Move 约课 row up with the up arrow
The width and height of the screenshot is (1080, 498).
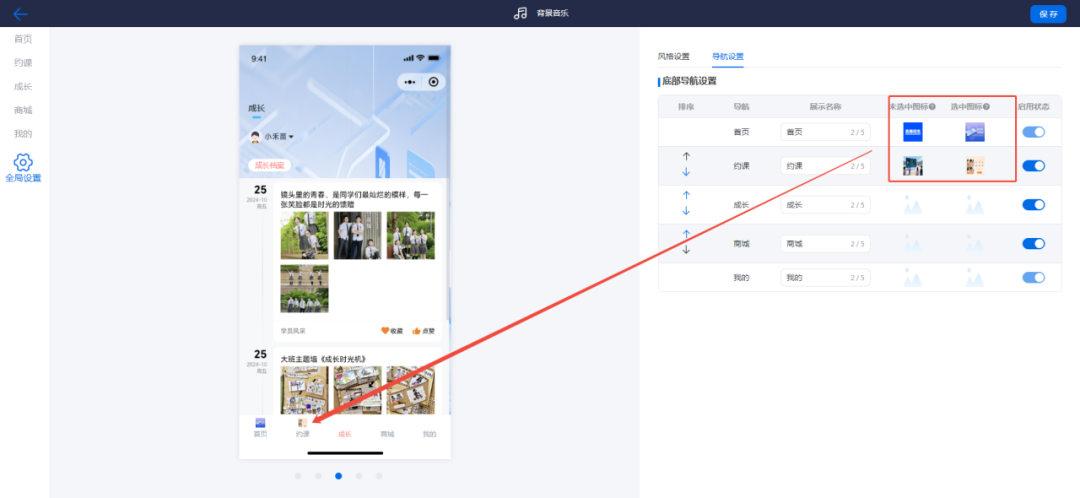tap(686, 156)
